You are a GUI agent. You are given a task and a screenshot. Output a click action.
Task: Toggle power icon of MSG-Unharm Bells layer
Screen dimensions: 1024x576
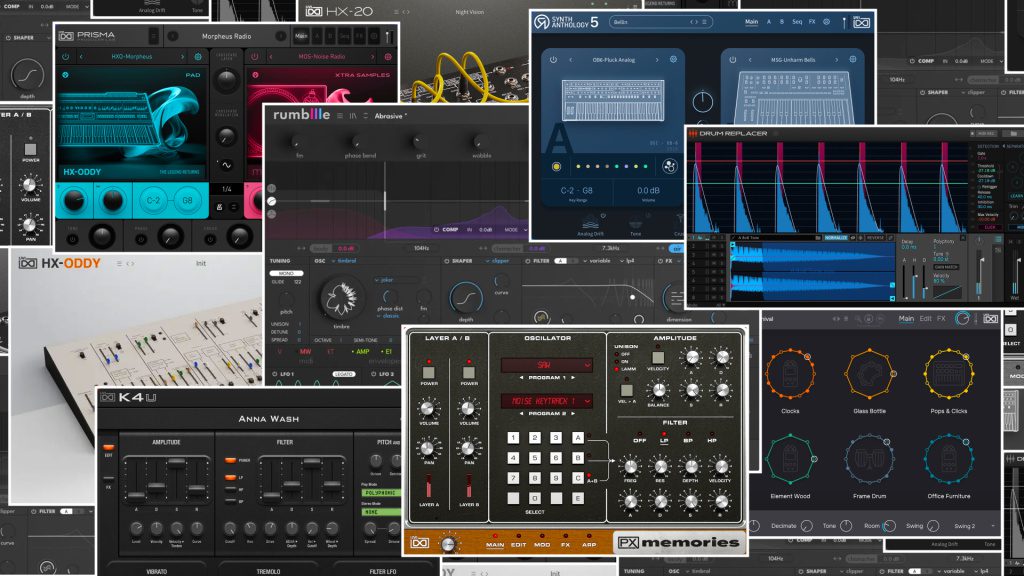(733, 59)
